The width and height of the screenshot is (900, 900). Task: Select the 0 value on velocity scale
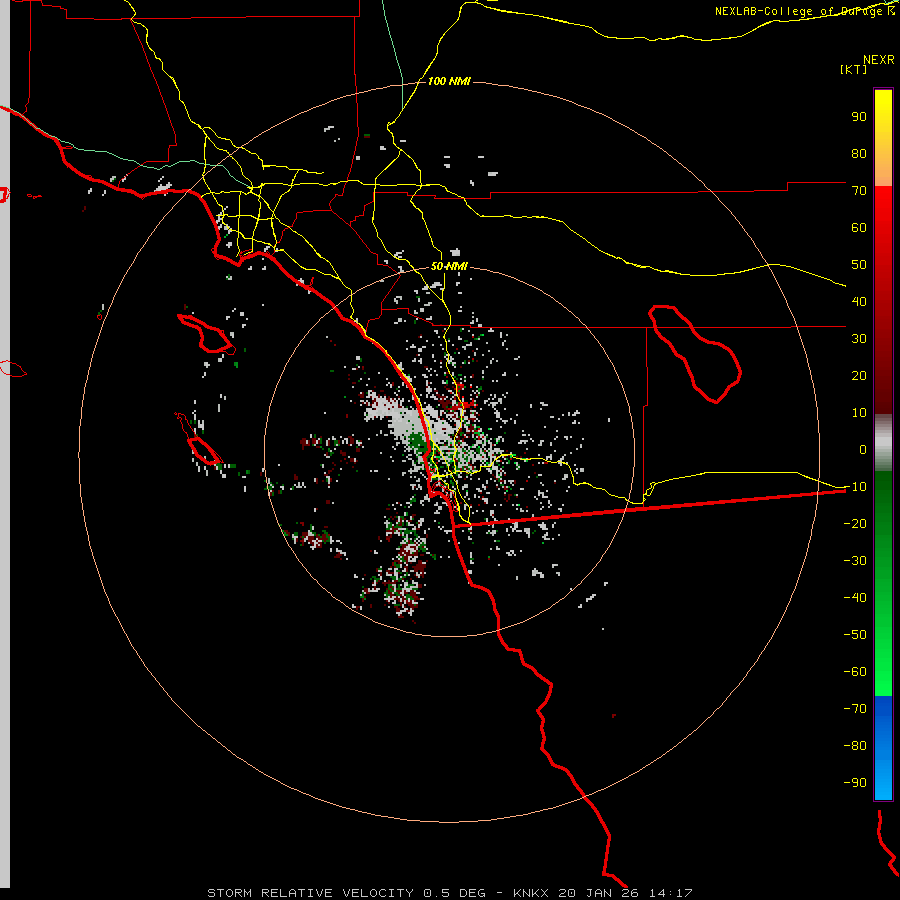(x=863, y=450)
